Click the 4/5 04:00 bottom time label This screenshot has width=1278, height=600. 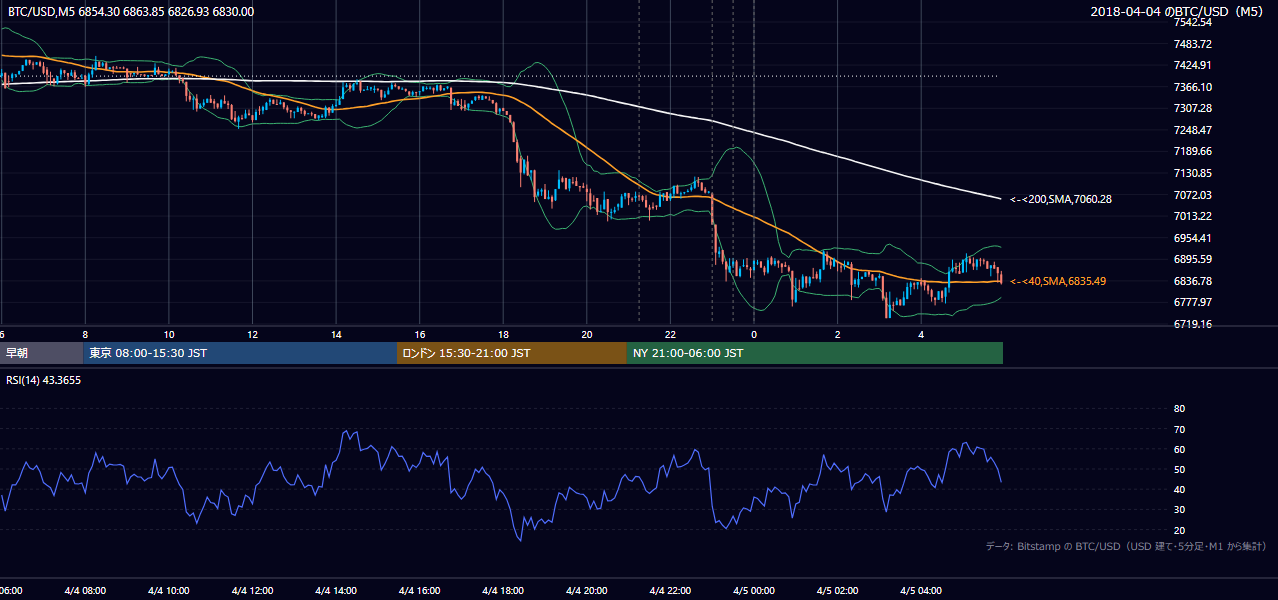point(921,591)
